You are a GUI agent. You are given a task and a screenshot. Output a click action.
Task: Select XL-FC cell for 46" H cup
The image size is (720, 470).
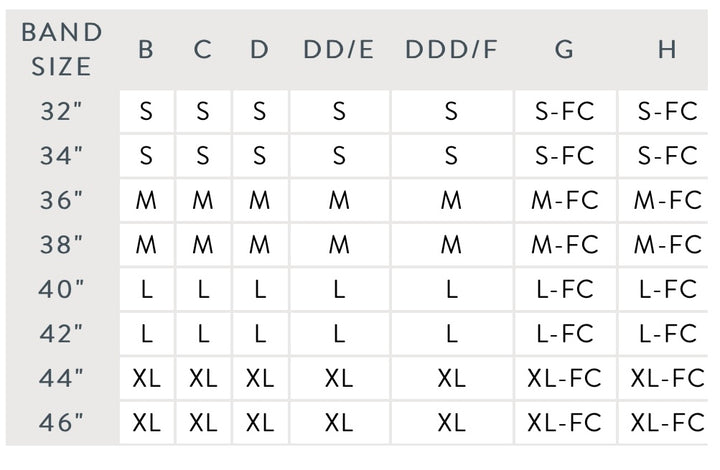point(667,423)
